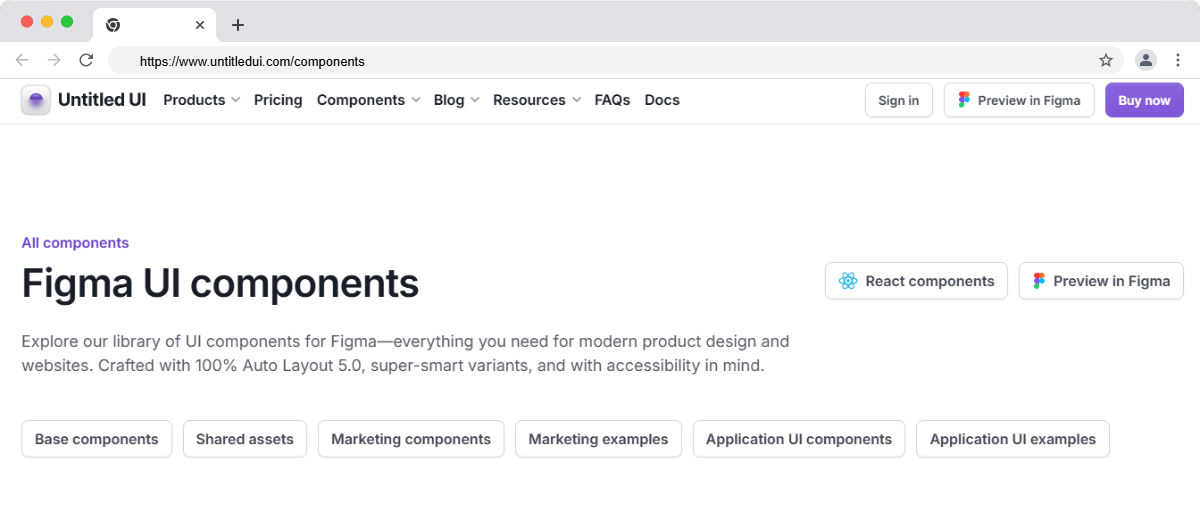The height and width of the screenshot is (512, 1200).
Task: Click the purple Buy now button
Action: (x=1144, y=100)
